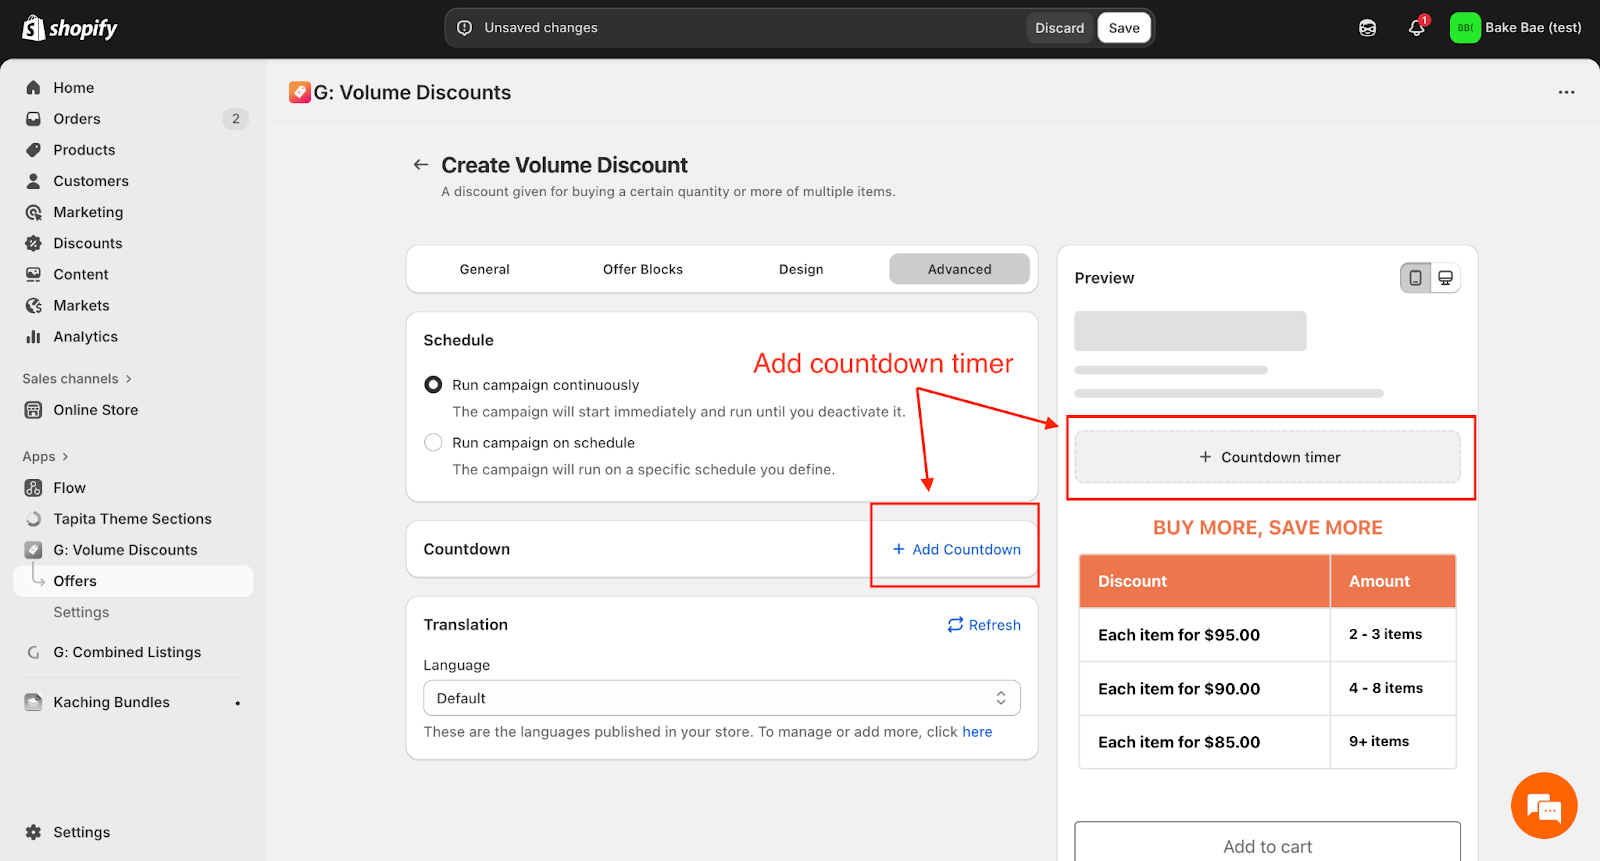Screen dimensions: 1600x861
Task: Open Offers in the sidebar
Action: tap(133, 581)
